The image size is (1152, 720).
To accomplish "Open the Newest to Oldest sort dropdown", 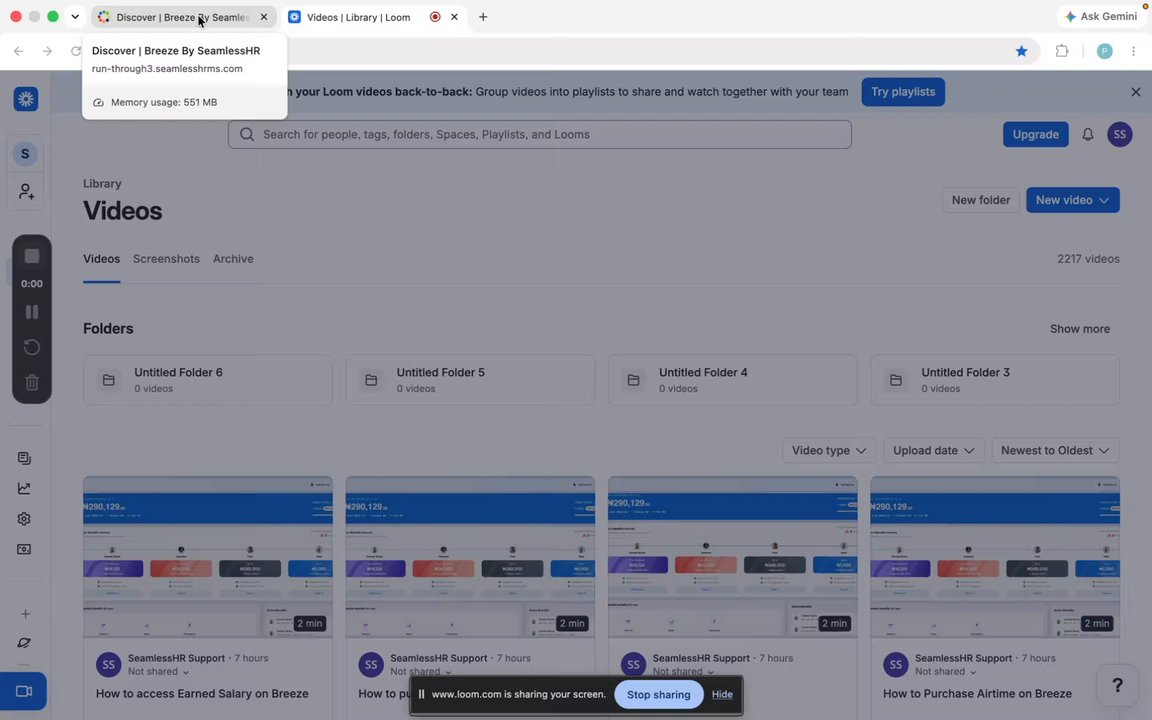I will pyautogui.click(x=1055, y=450).
